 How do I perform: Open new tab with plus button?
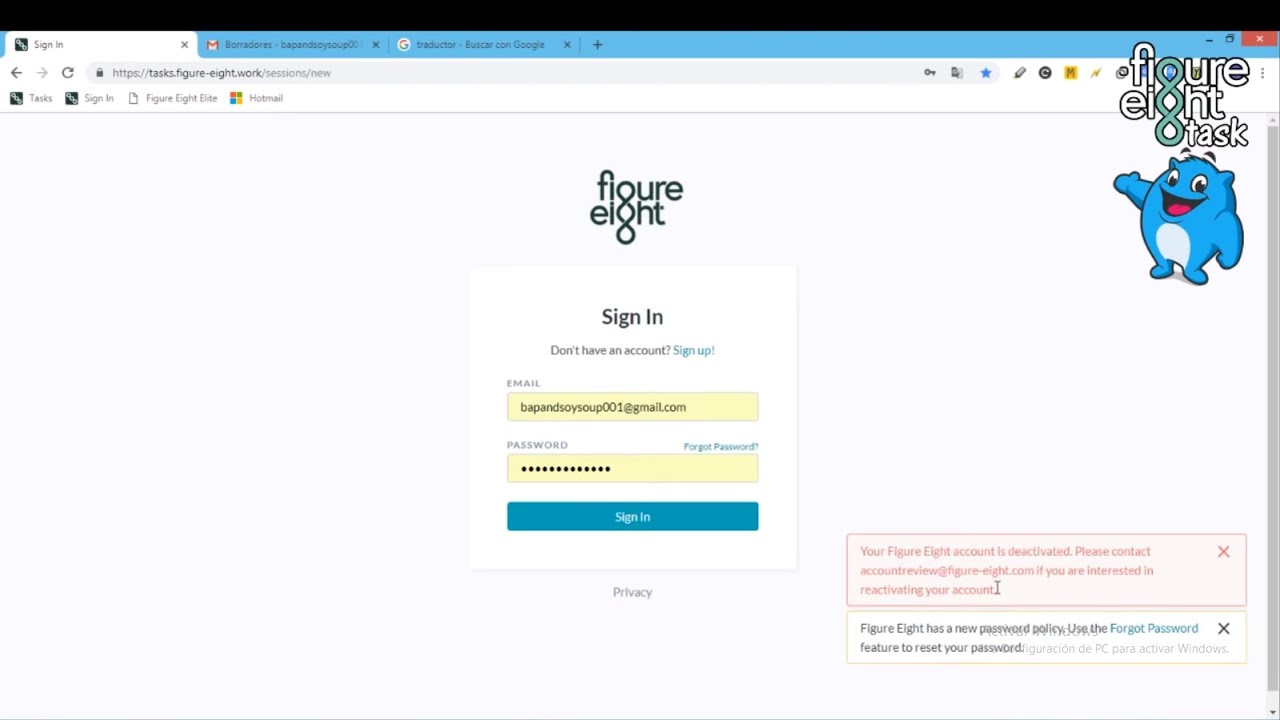[598, 44]
